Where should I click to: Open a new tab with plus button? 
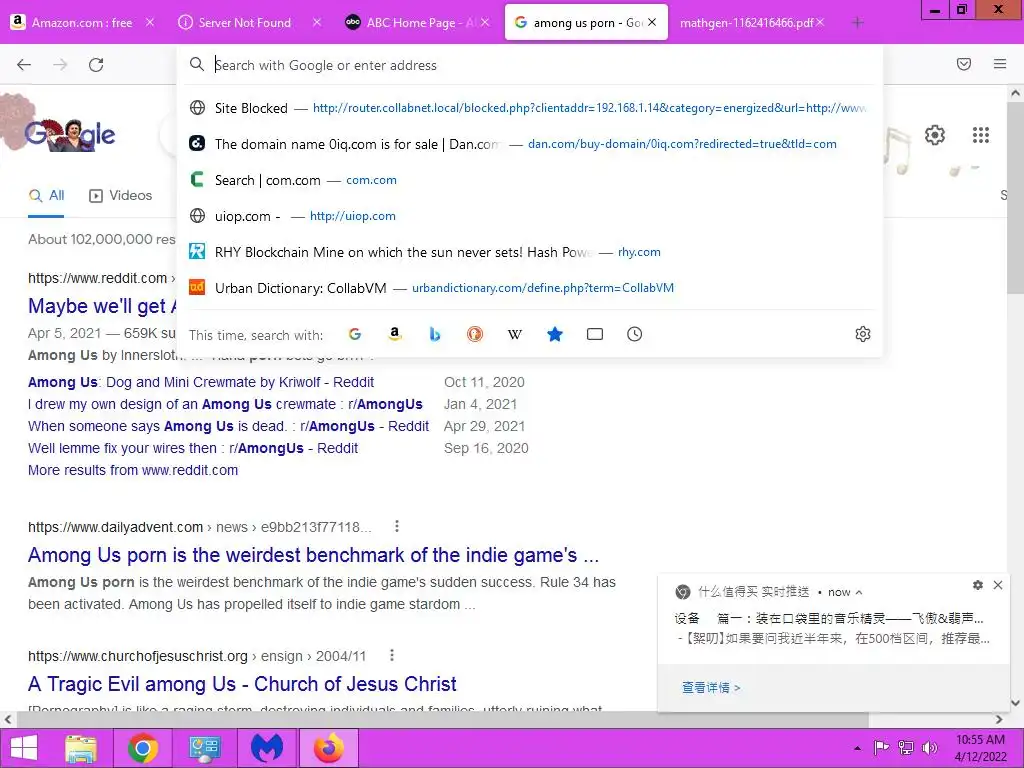click(x=857, y=23)
